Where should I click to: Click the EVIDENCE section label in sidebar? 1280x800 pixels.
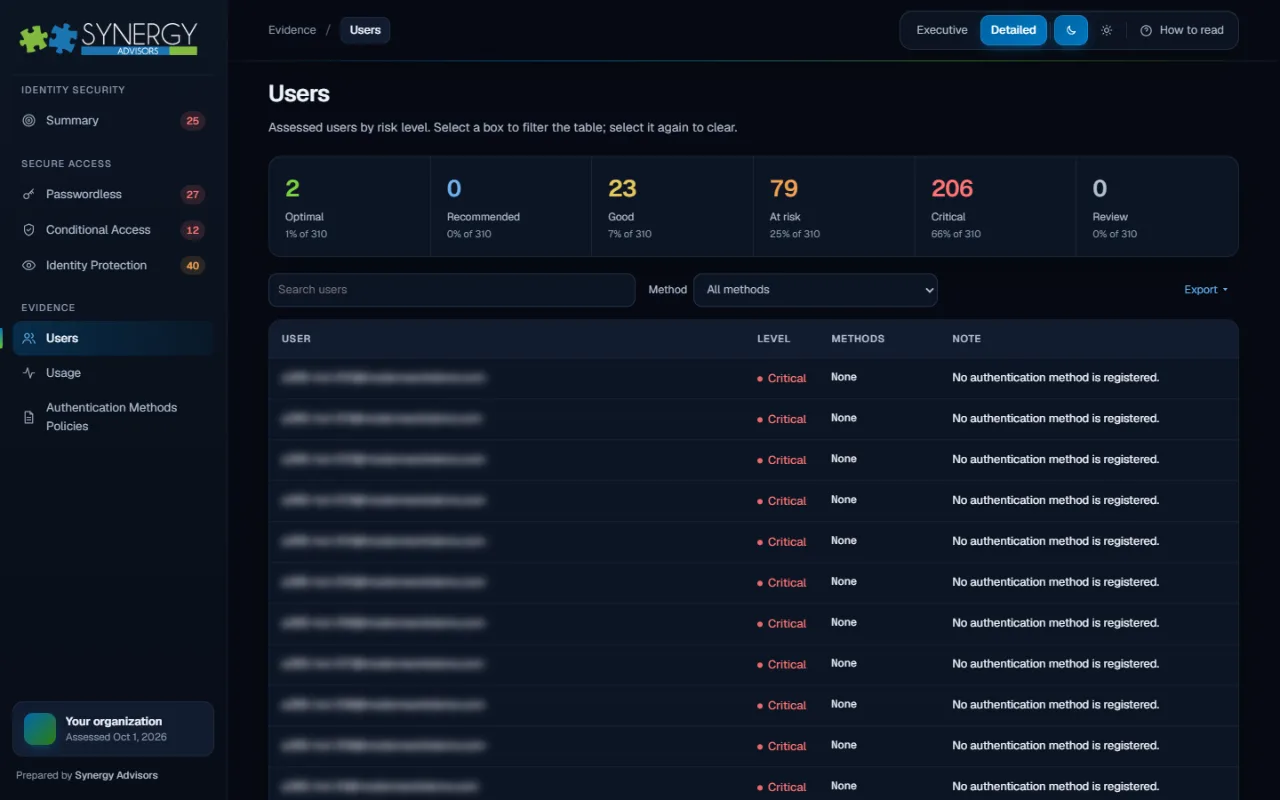(x=48, y=308)
